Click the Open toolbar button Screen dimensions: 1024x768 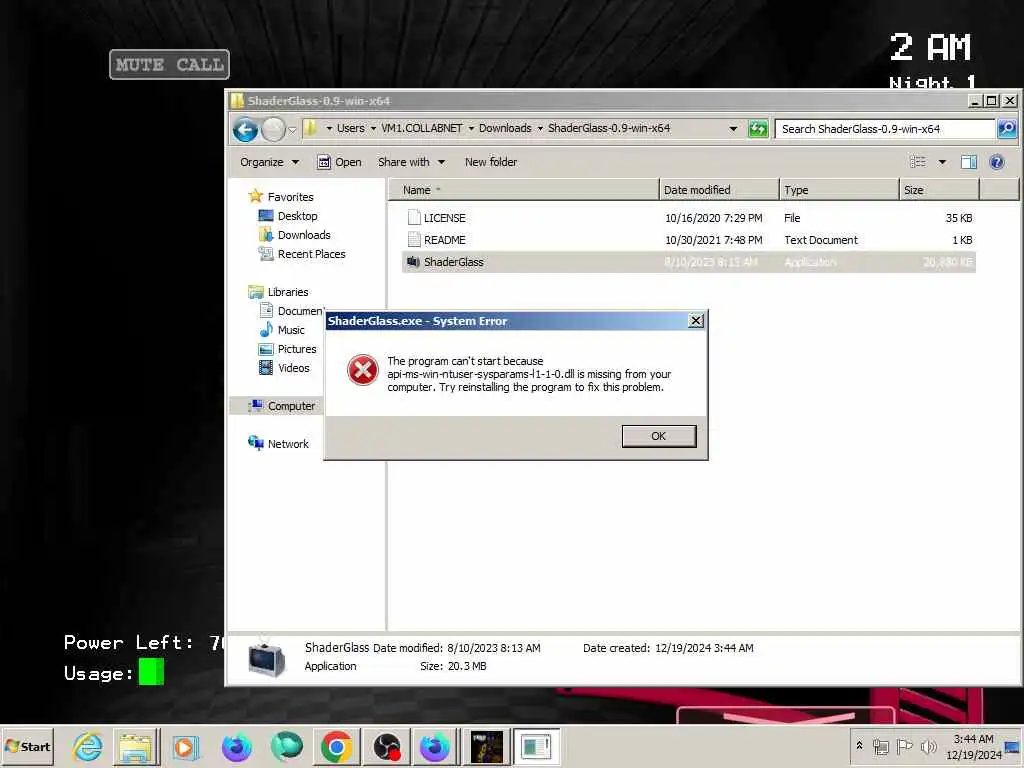click(339, 162)
